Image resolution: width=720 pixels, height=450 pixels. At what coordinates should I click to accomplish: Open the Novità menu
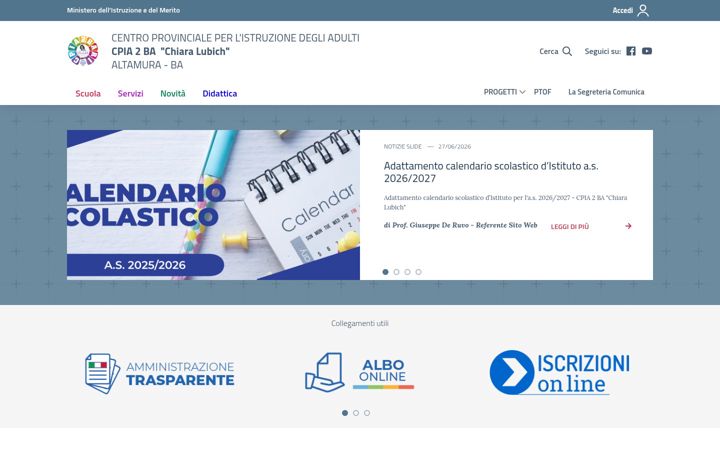(x=173, y=93)
